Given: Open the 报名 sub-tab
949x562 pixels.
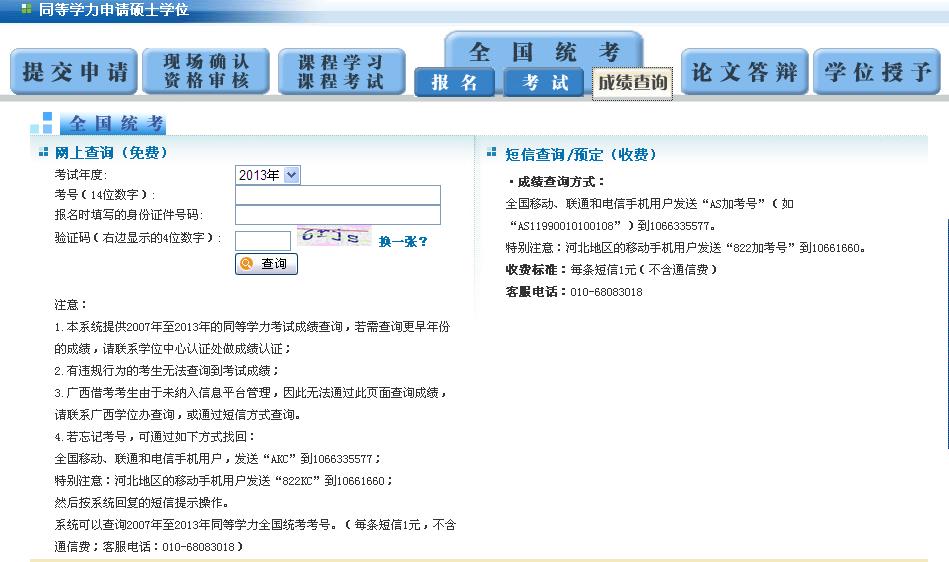Looking at the screenshot, I should [455, 83].
